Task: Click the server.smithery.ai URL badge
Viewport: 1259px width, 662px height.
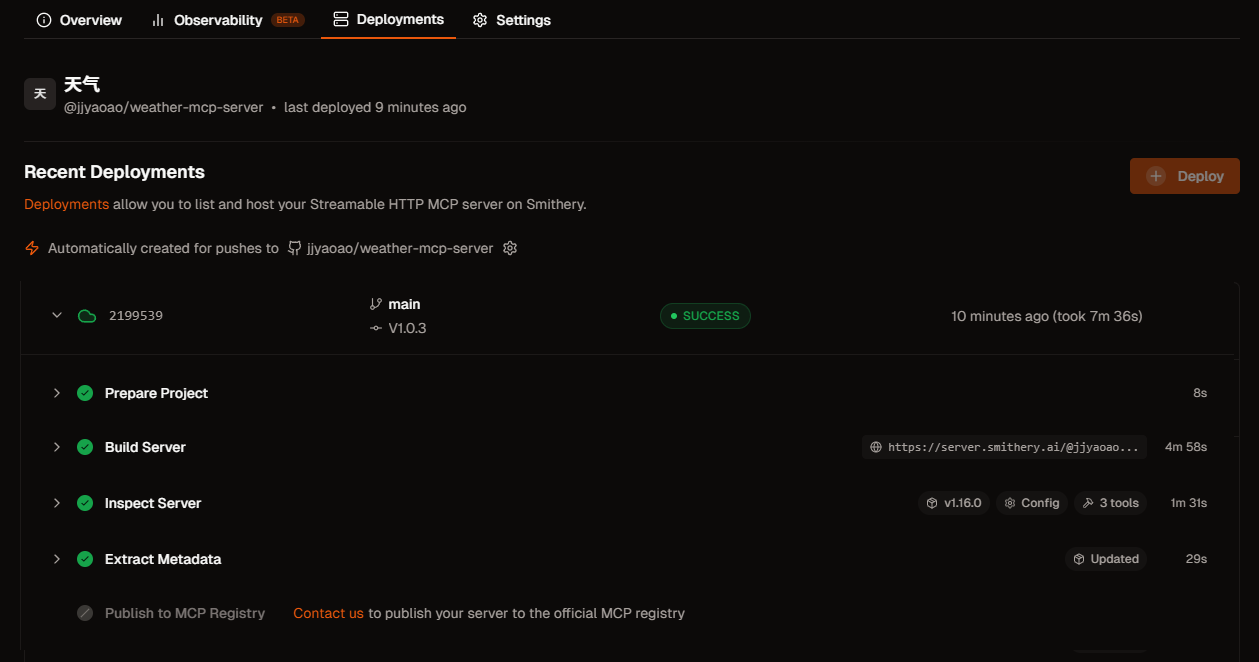Action: tap(1004, 447)
